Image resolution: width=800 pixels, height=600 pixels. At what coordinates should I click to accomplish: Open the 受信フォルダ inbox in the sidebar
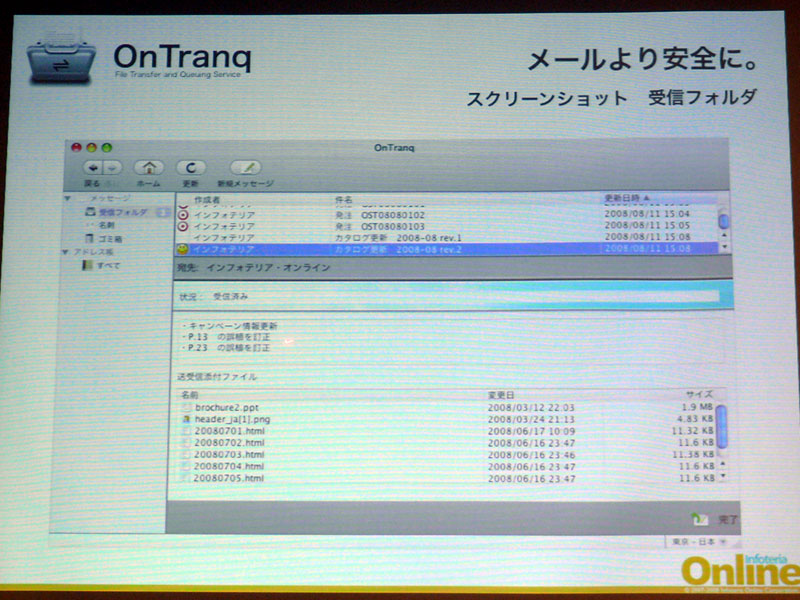pyautogui.click(x=123, y=212)
